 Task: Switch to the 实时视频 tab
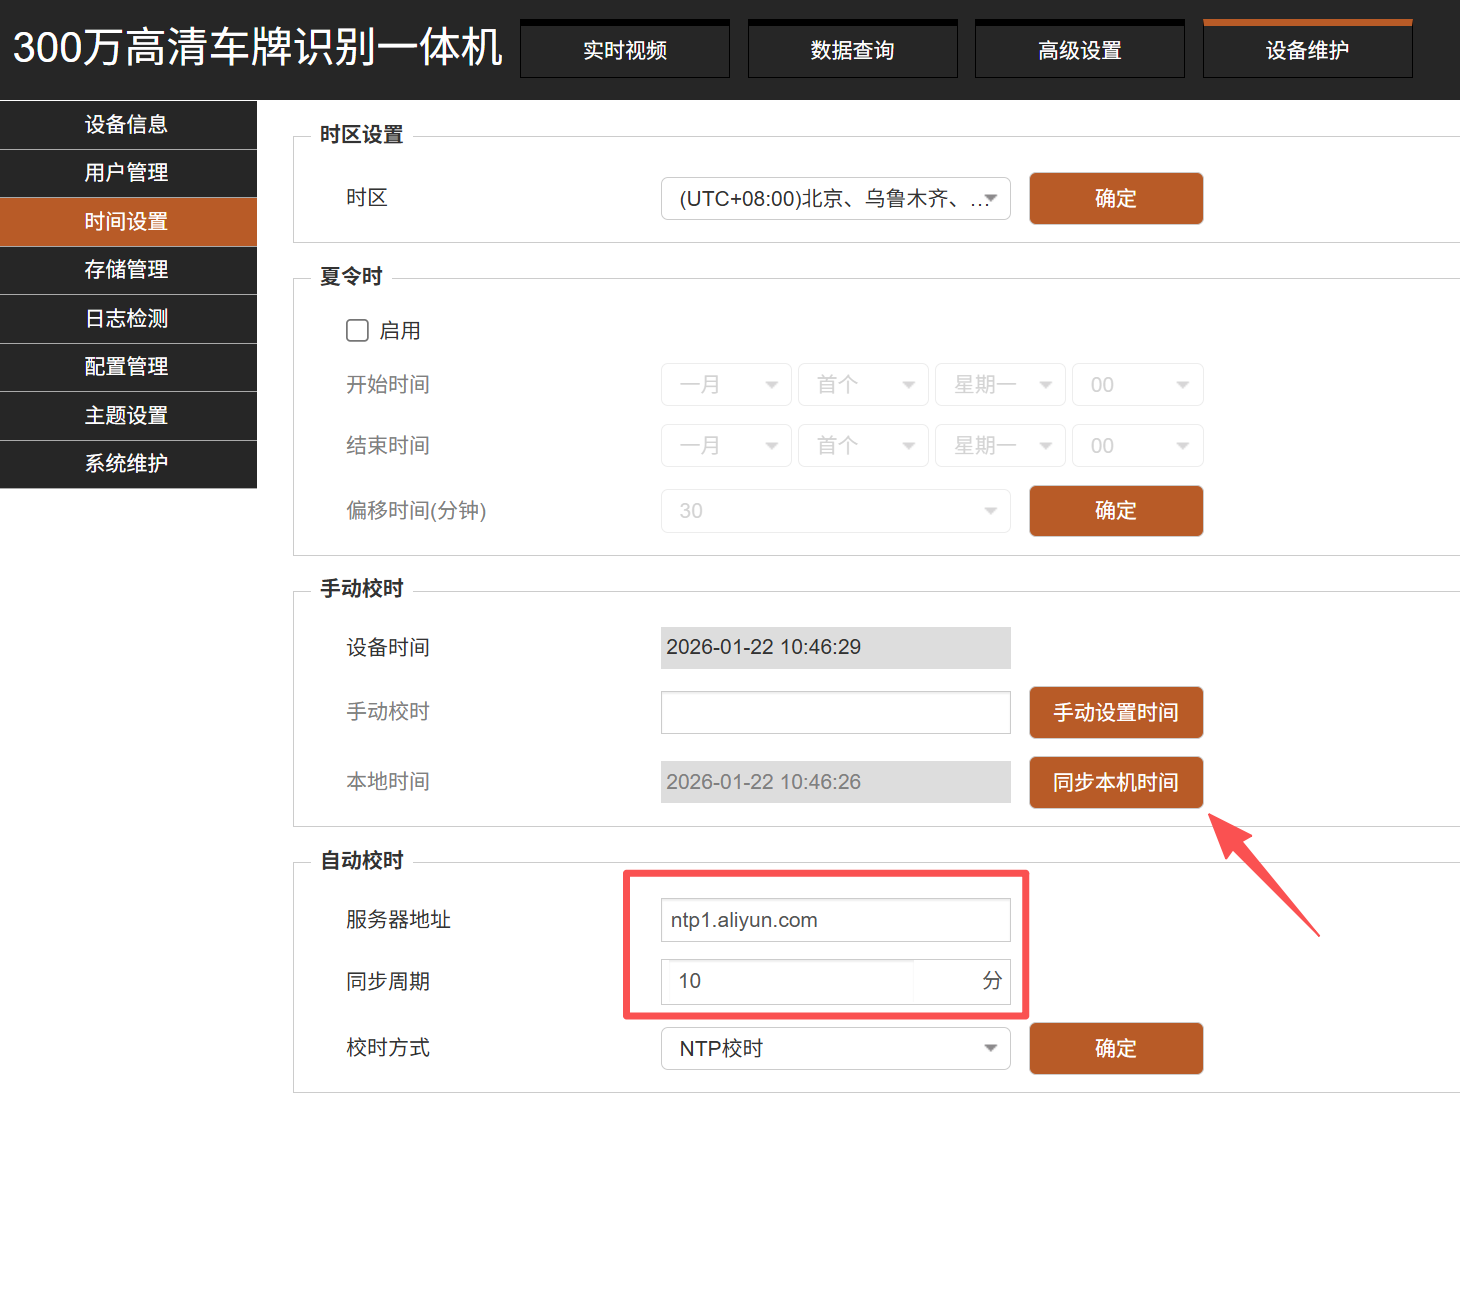(625, 50)
